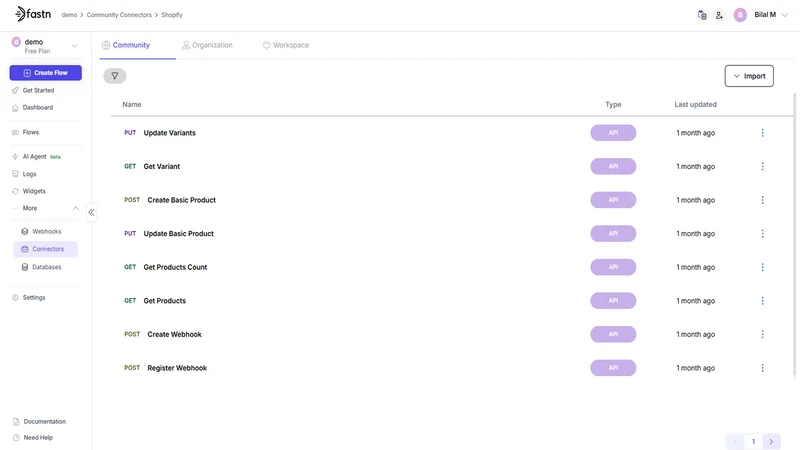Click the demo workspace avatar icon
Screen dimensions: 800x450
[x=16, y=42]
